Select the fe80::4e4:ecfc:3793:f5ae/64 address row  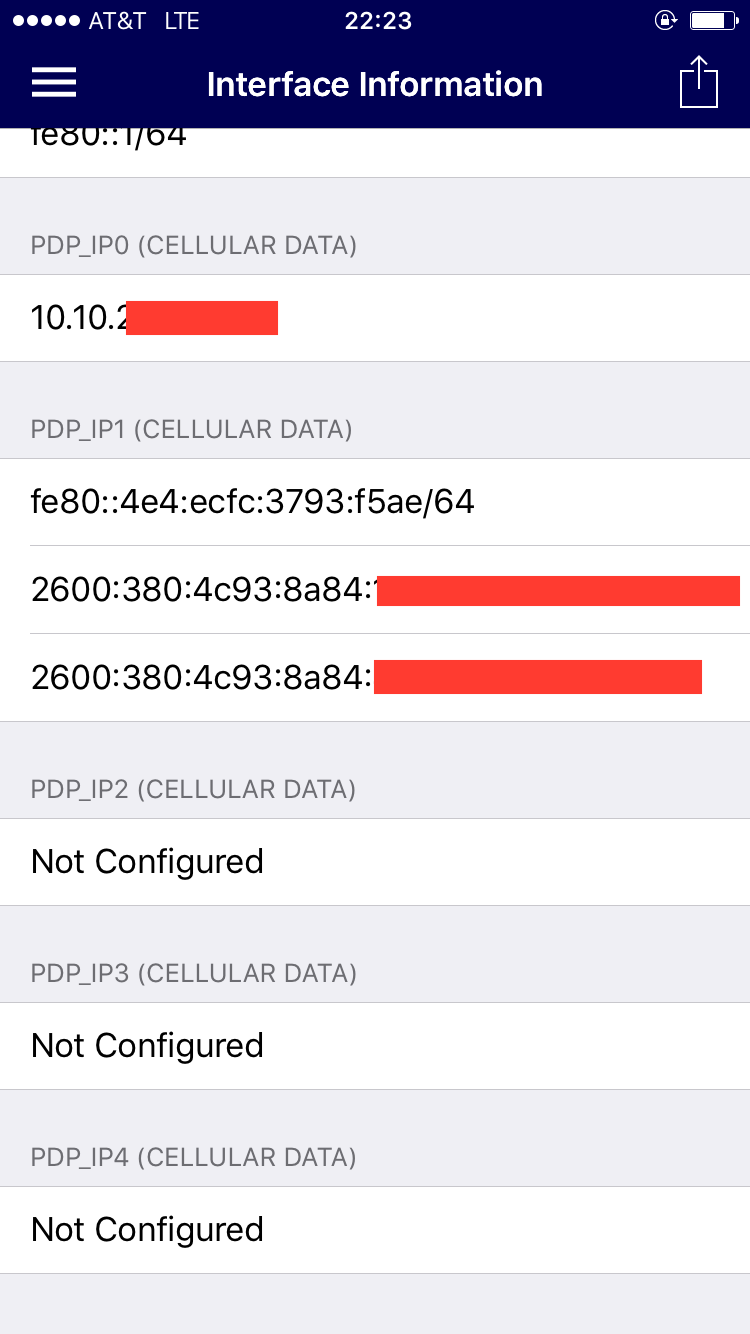coord(374,501)
